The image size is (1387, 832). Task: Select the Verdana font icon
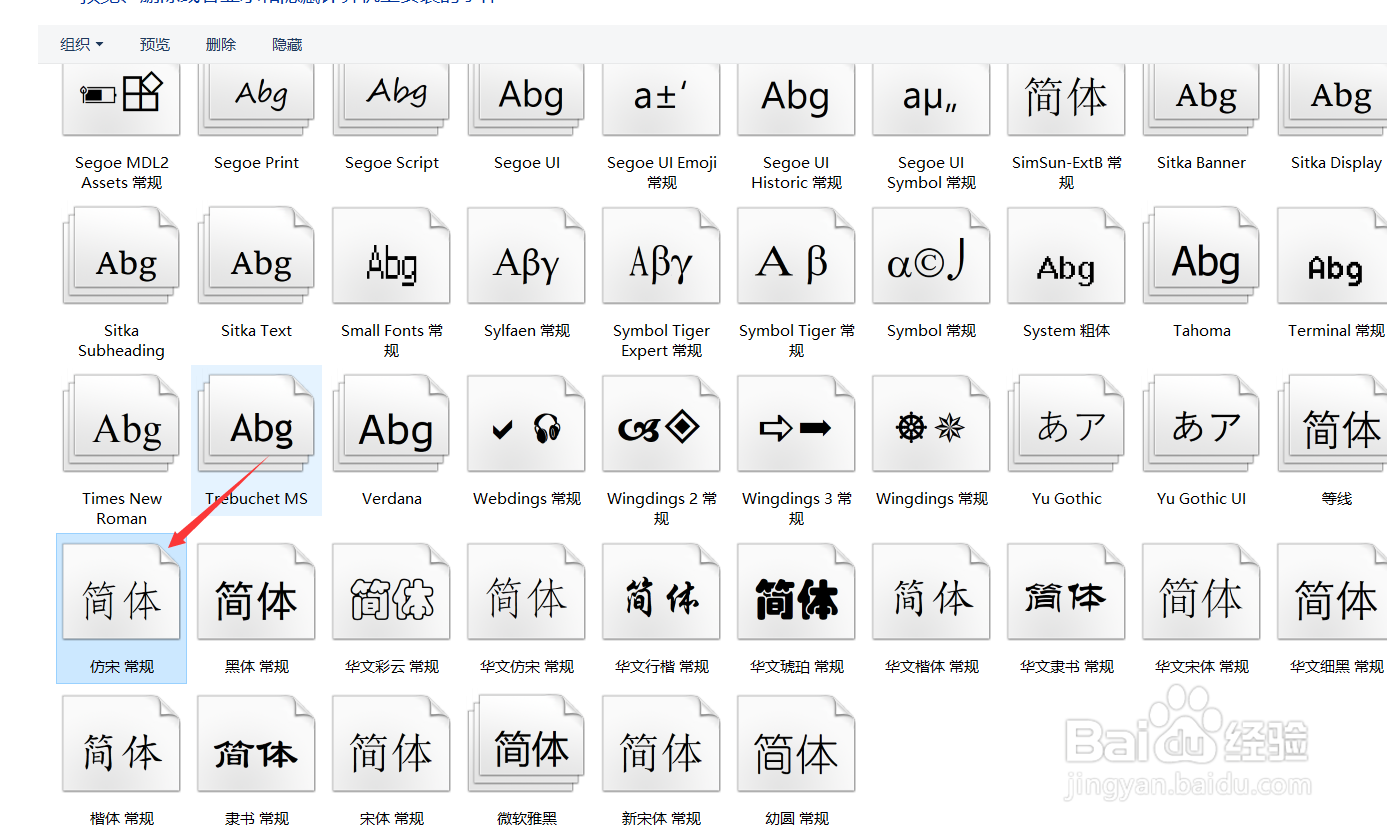(391, 422)
